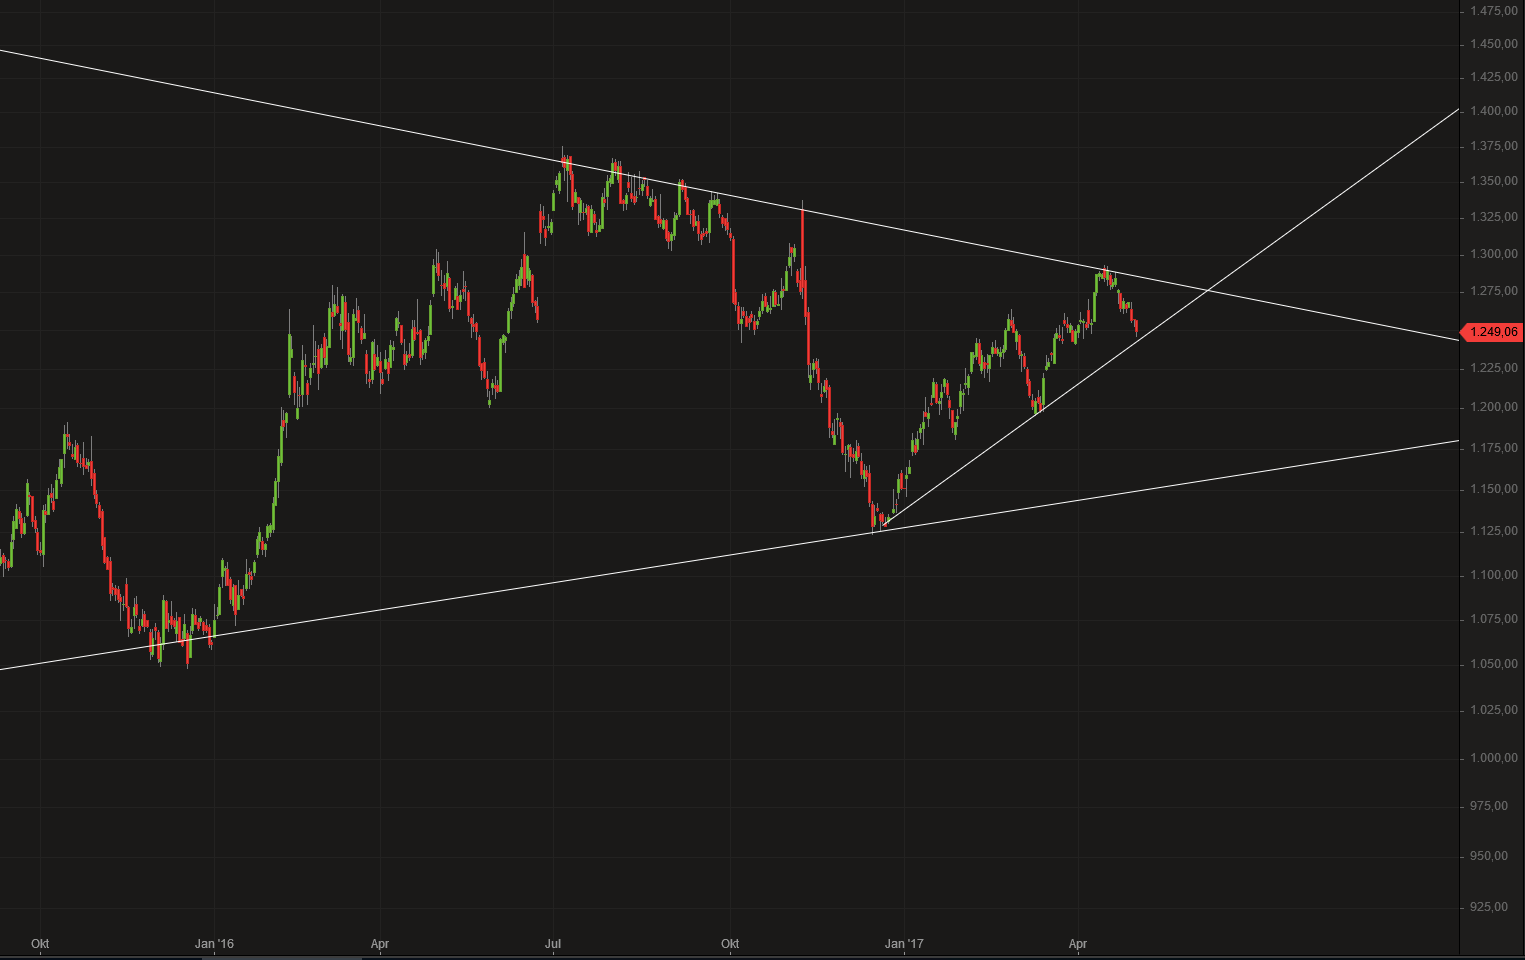Select the 1.000,00 price level label

click(1494, 758)
